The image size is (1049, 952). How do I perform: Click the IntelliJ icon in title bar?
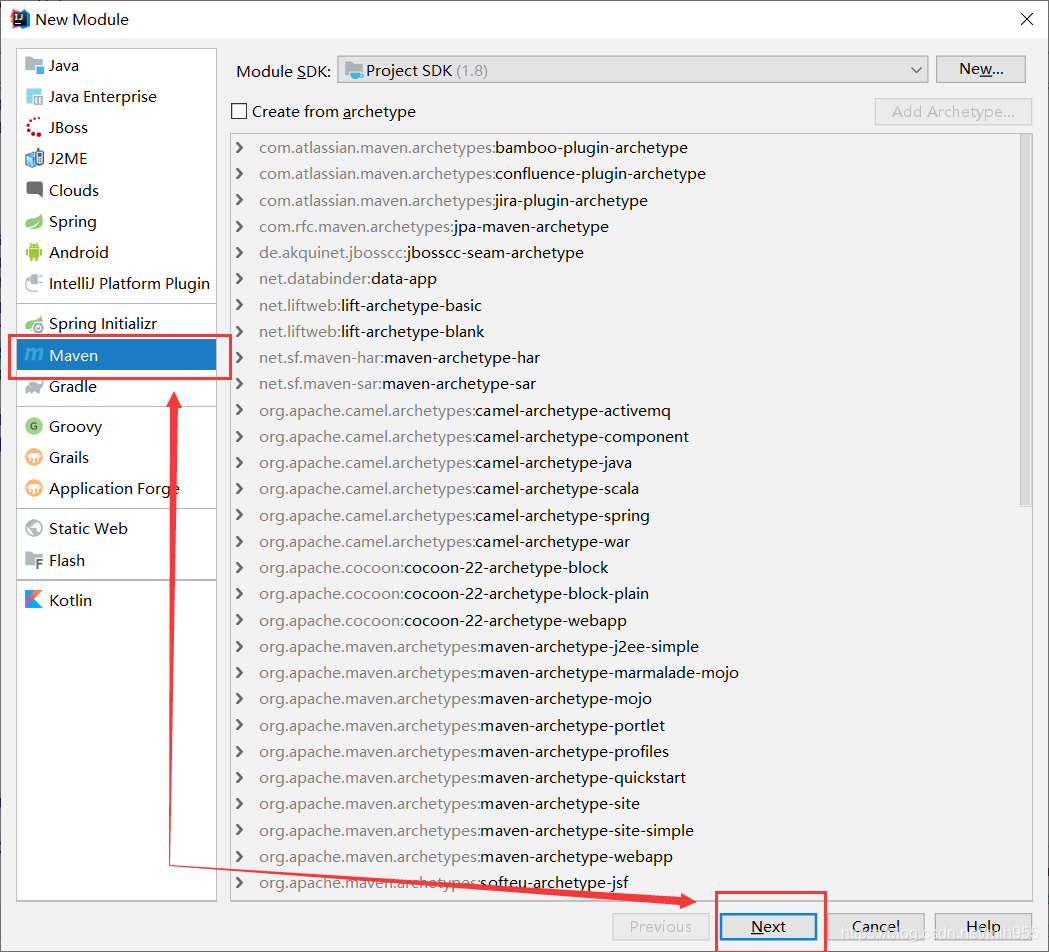[x=20, y=19]
